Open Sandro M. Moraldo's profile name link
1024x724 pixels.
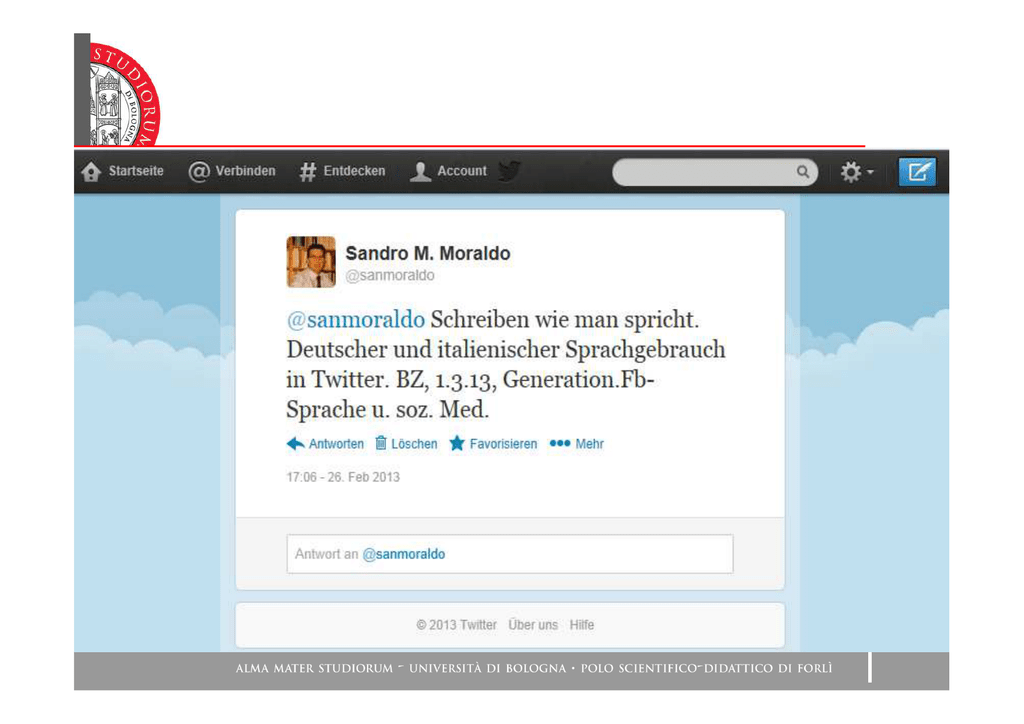(428, 253)
